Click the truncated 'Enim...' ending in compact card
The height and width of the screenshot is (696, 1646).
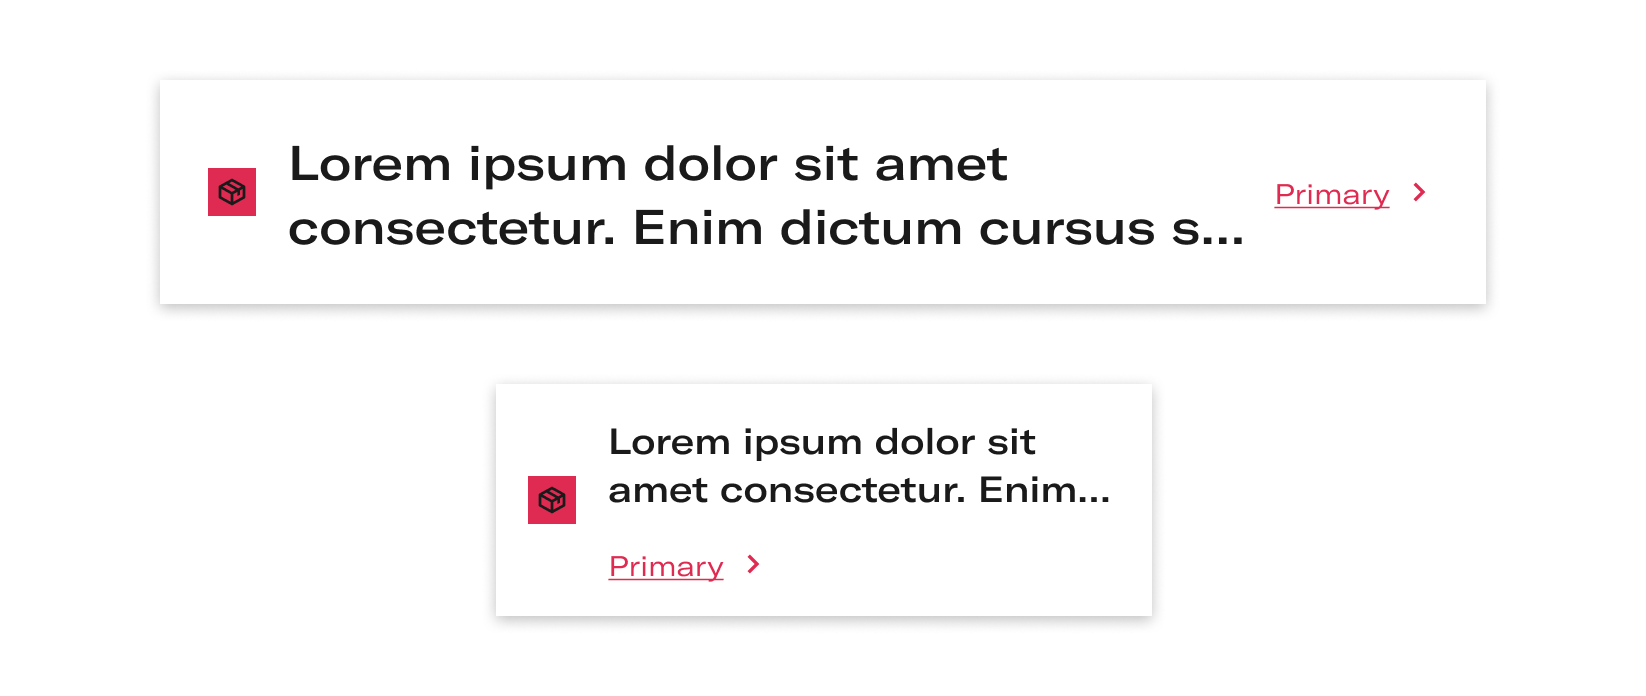[1045, 490]
